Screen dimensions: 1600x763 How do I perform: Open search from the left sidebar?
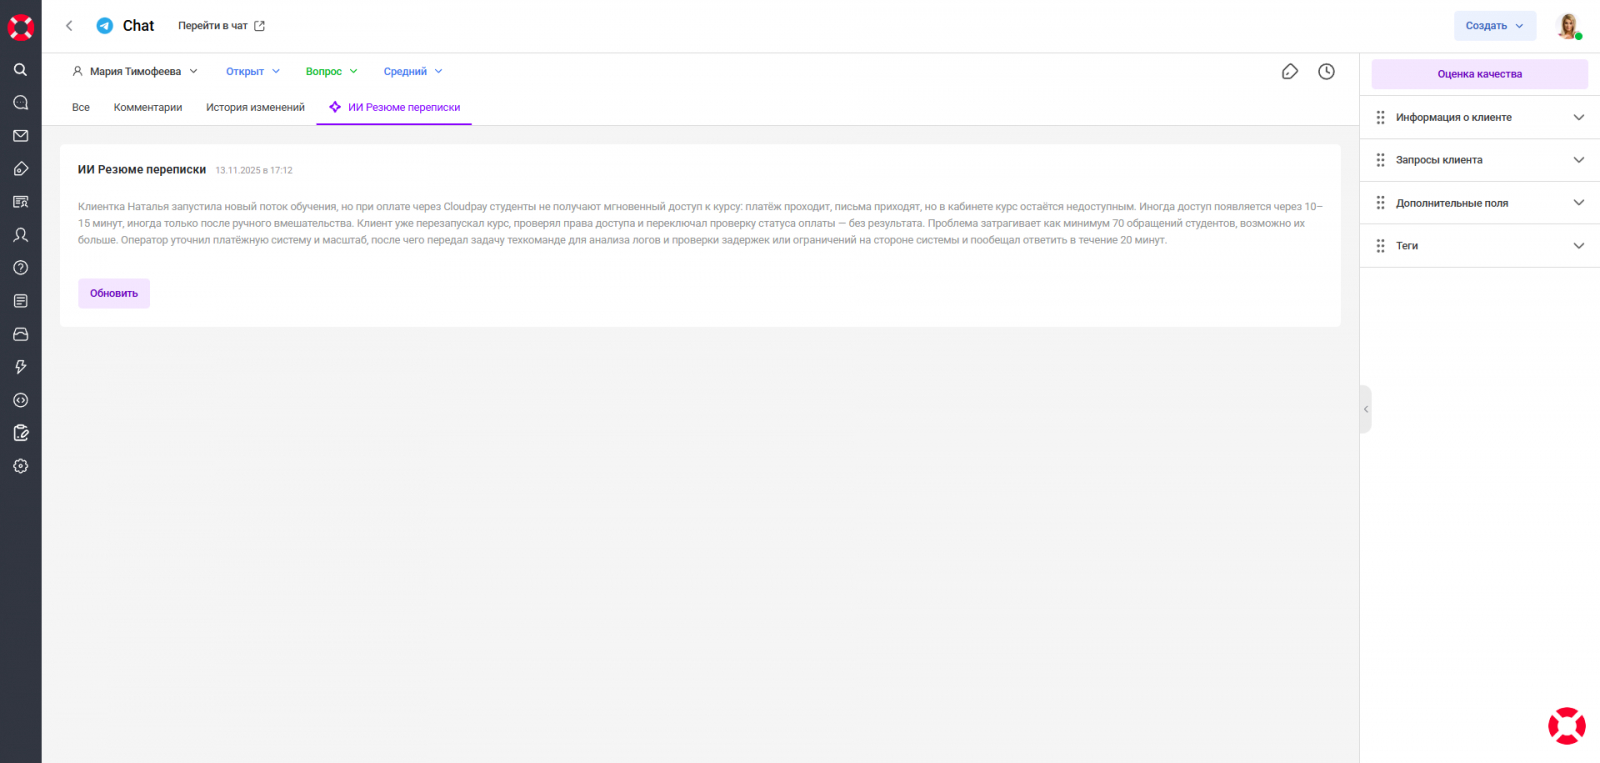[x=20, y=70]
